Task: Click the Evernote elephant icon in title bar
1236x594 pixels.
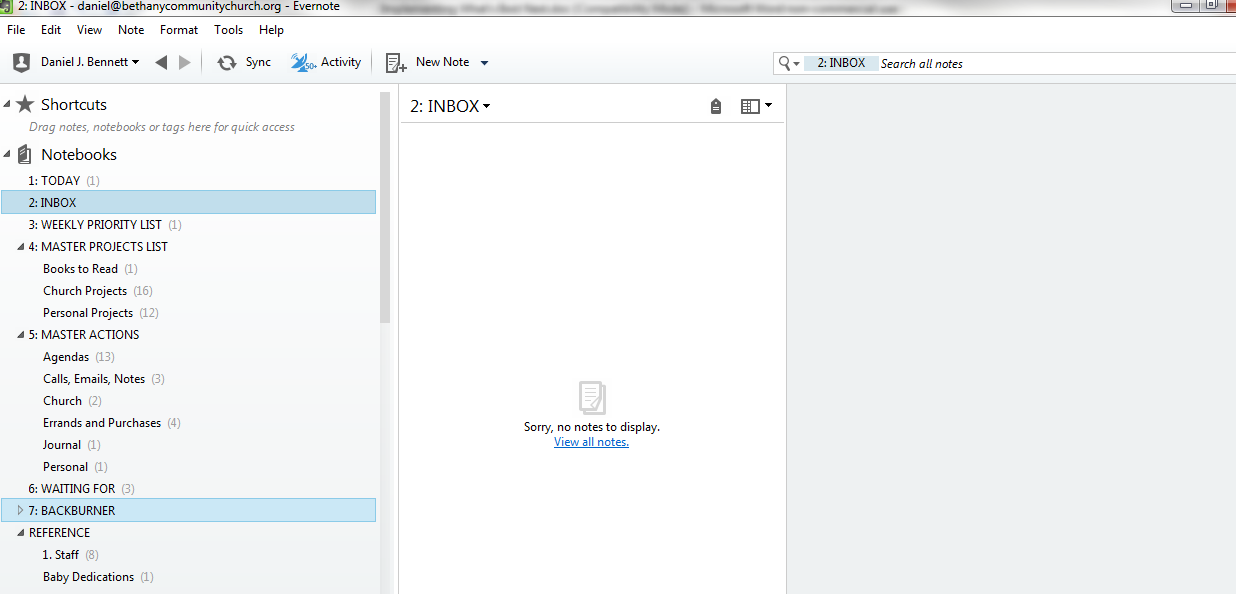Action: 6,6
